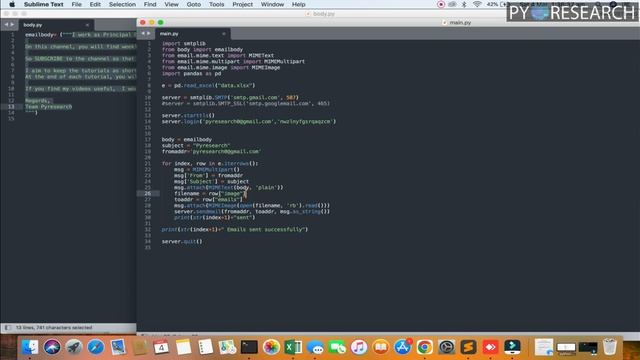
Task: Click the pd.read_excel("data.xlsx") line
Action: 208,85
